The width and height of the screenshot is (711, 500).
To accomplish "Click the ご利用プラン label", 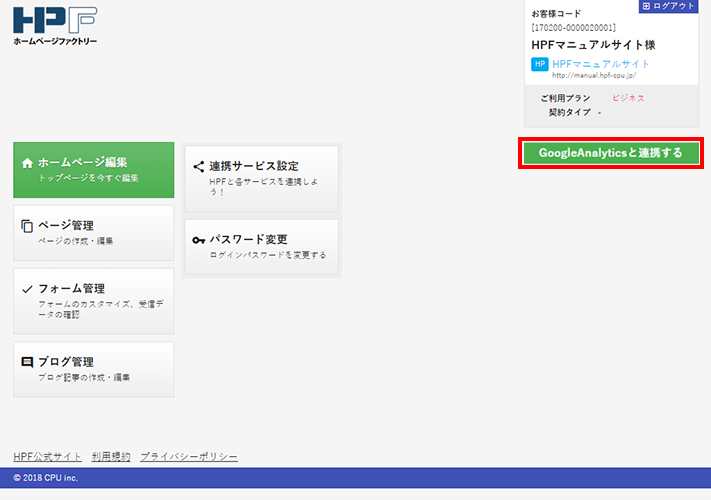I will [565, 98].
